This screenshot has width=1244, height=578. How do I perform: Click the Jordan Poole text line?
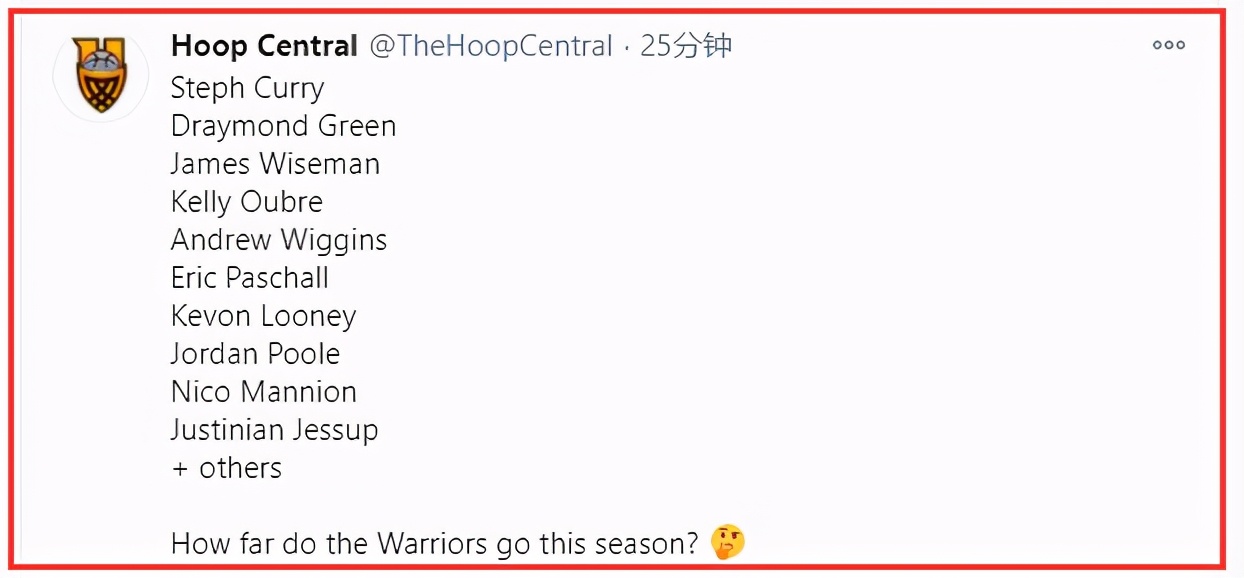click(255, 354)
